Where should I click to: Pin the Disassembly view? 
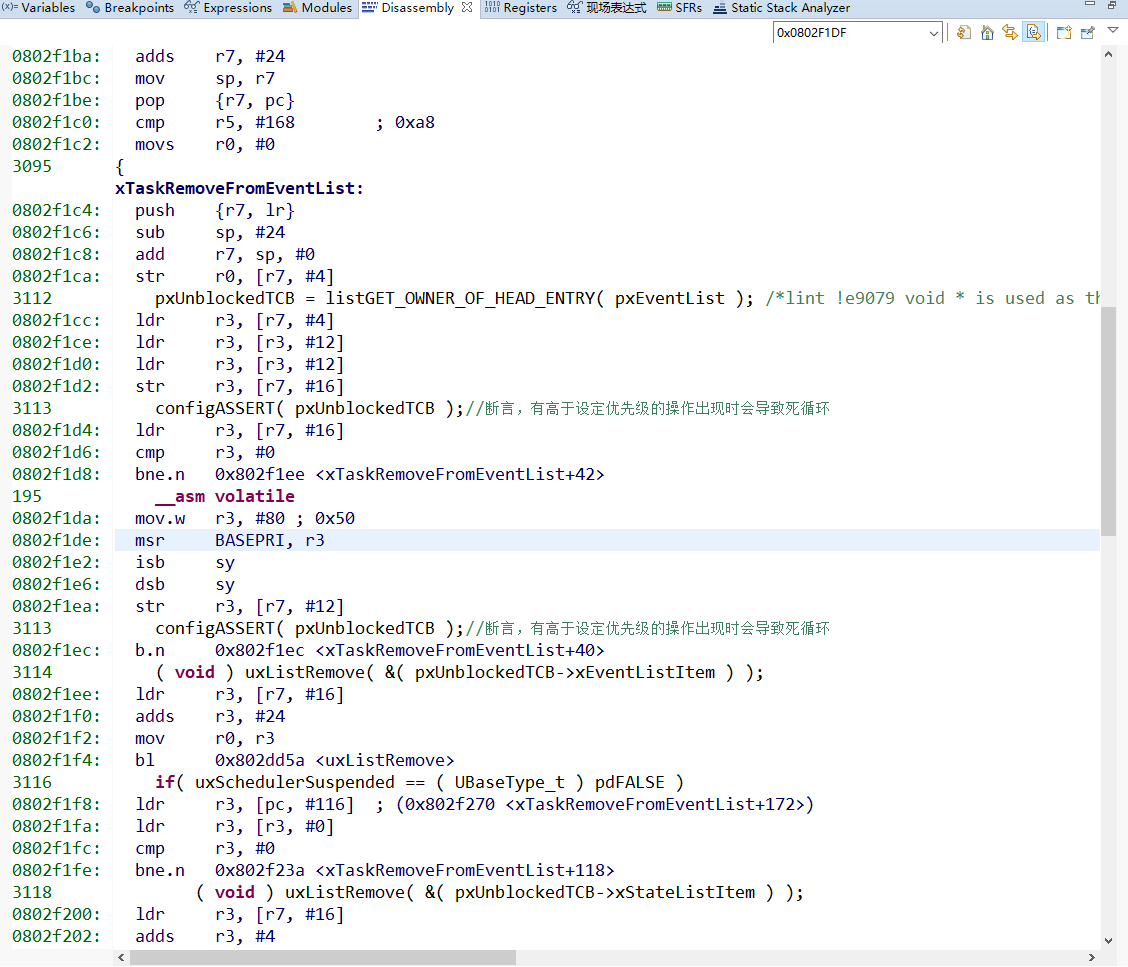pyautogui.click(x=1087, y=32)
